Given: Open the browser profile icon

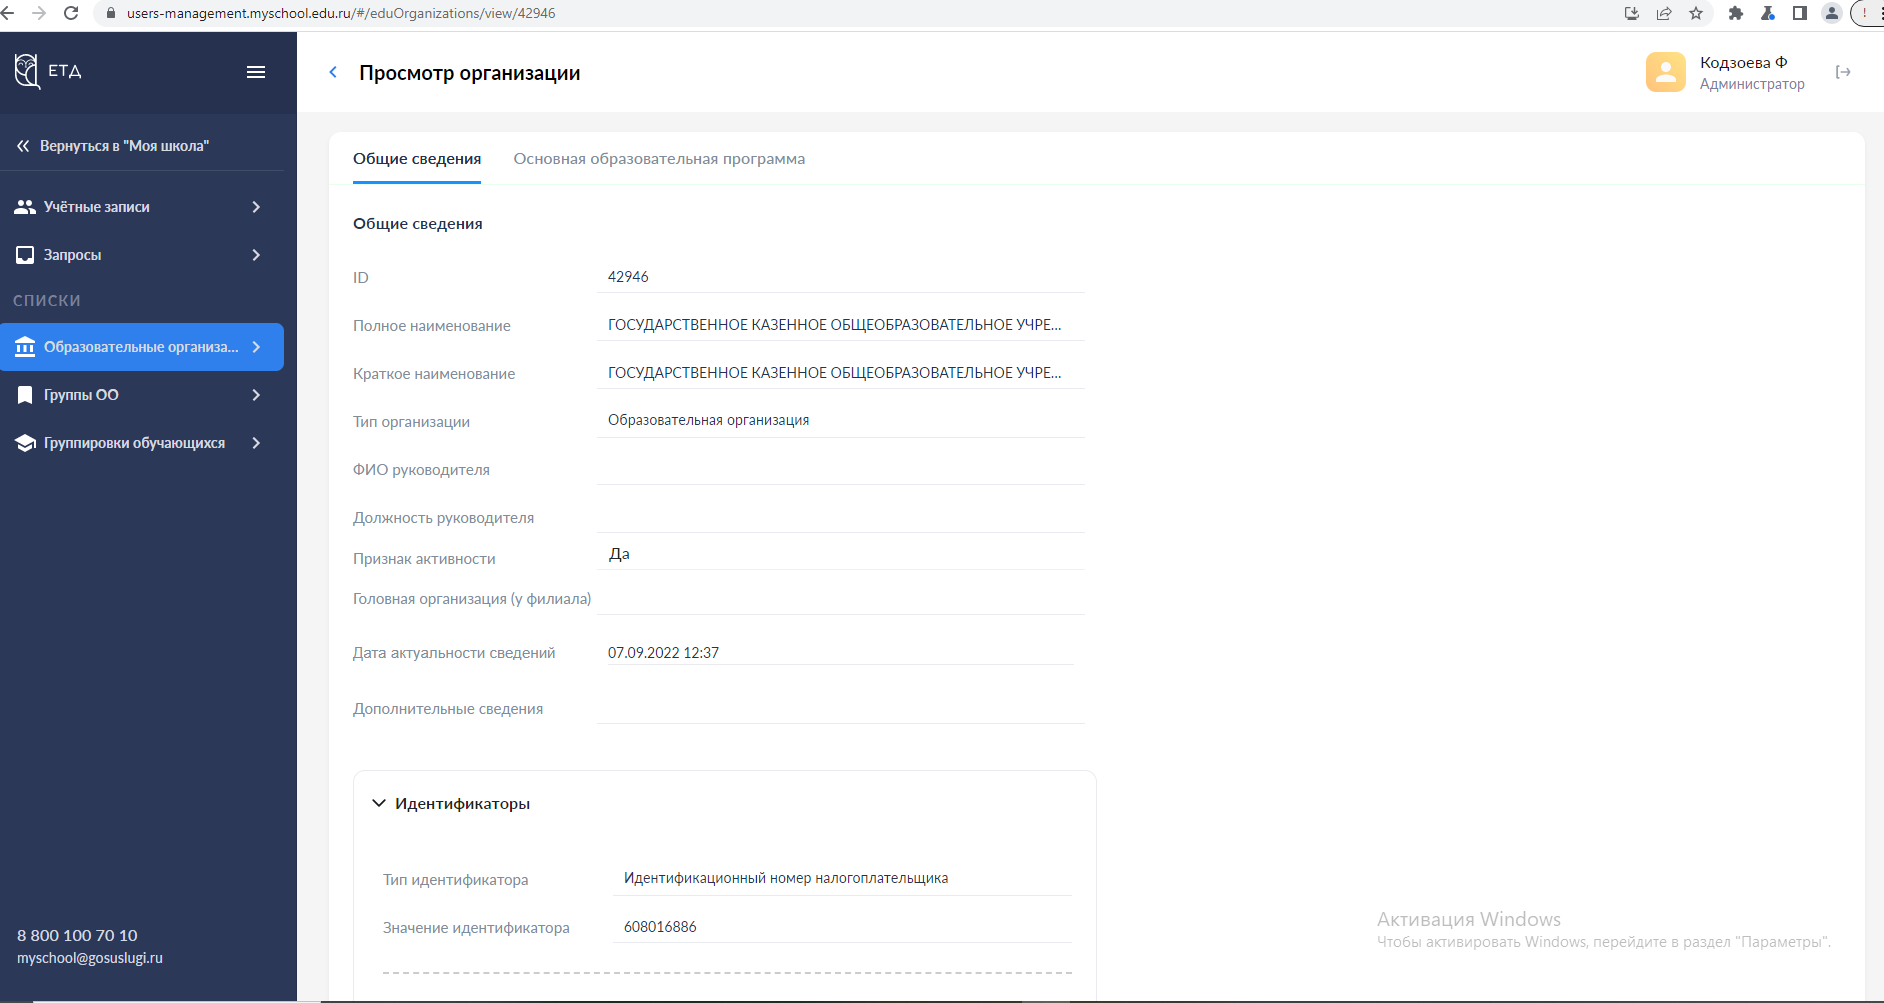Looking at the screenshot, I should (1832, 13).
